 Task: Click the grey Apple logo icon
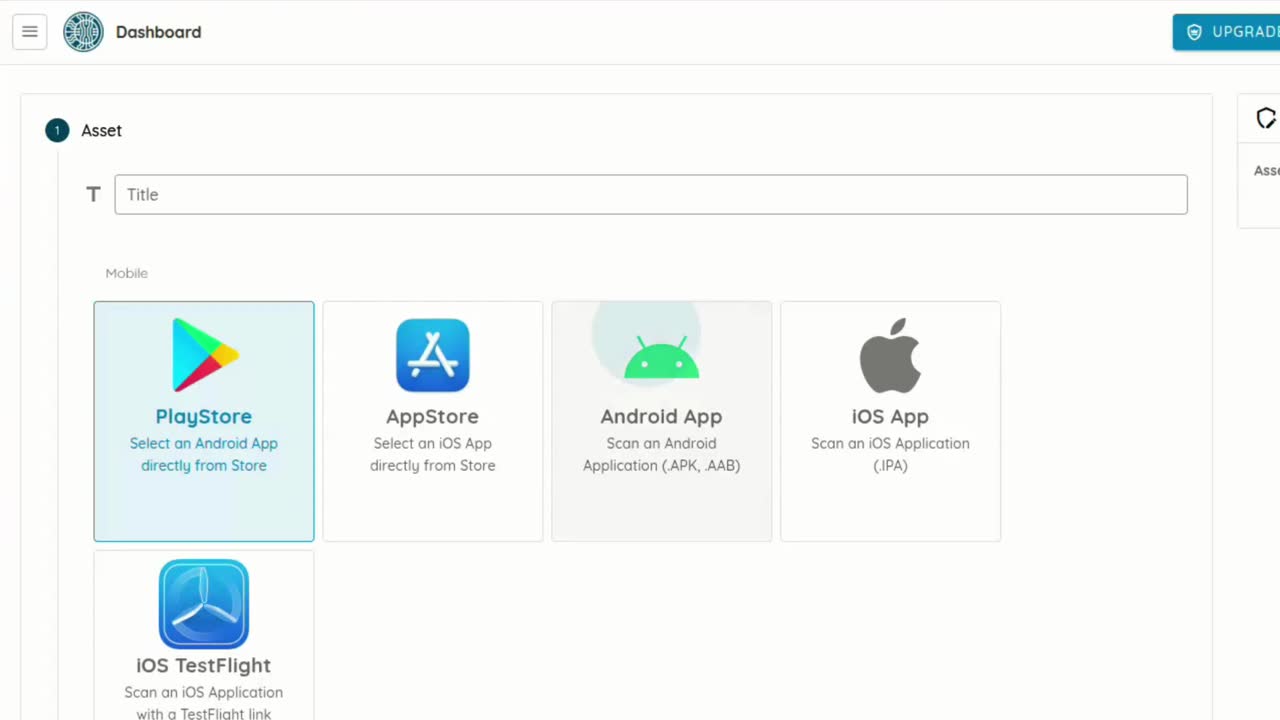(890, 356)
